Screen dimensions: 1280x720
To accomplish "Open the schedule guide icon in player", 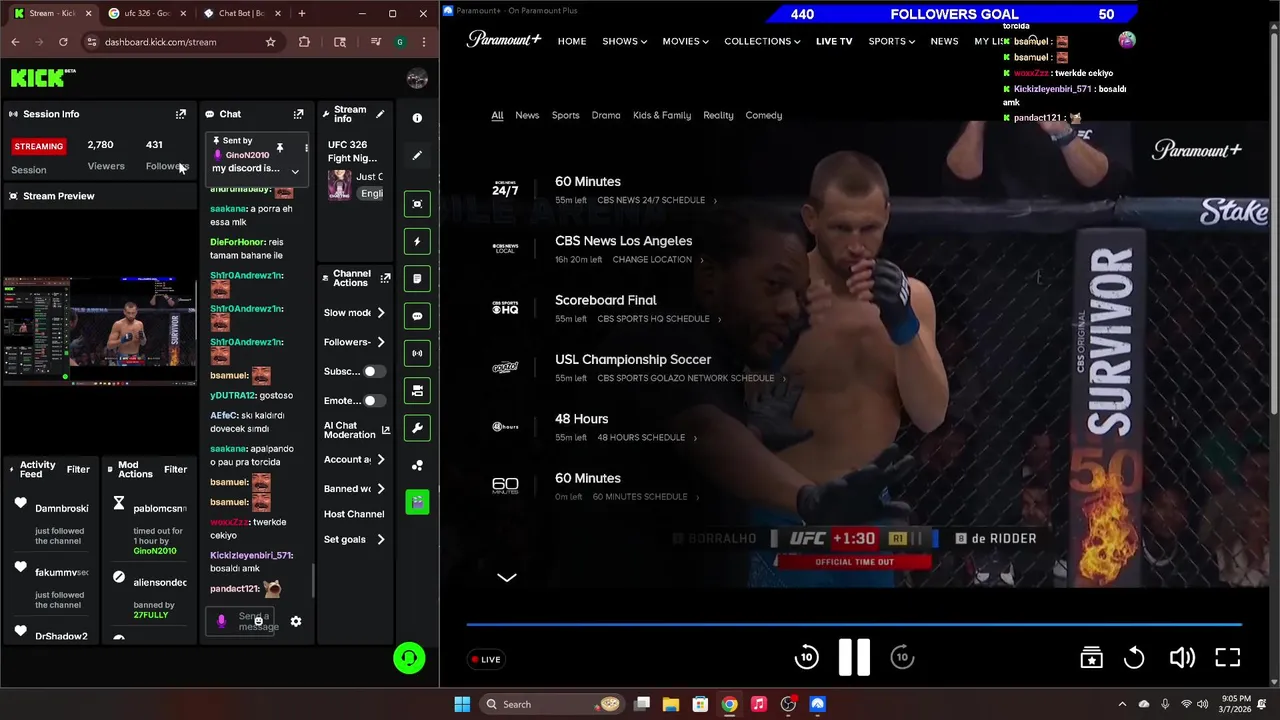I will (x=1091, y=657).
